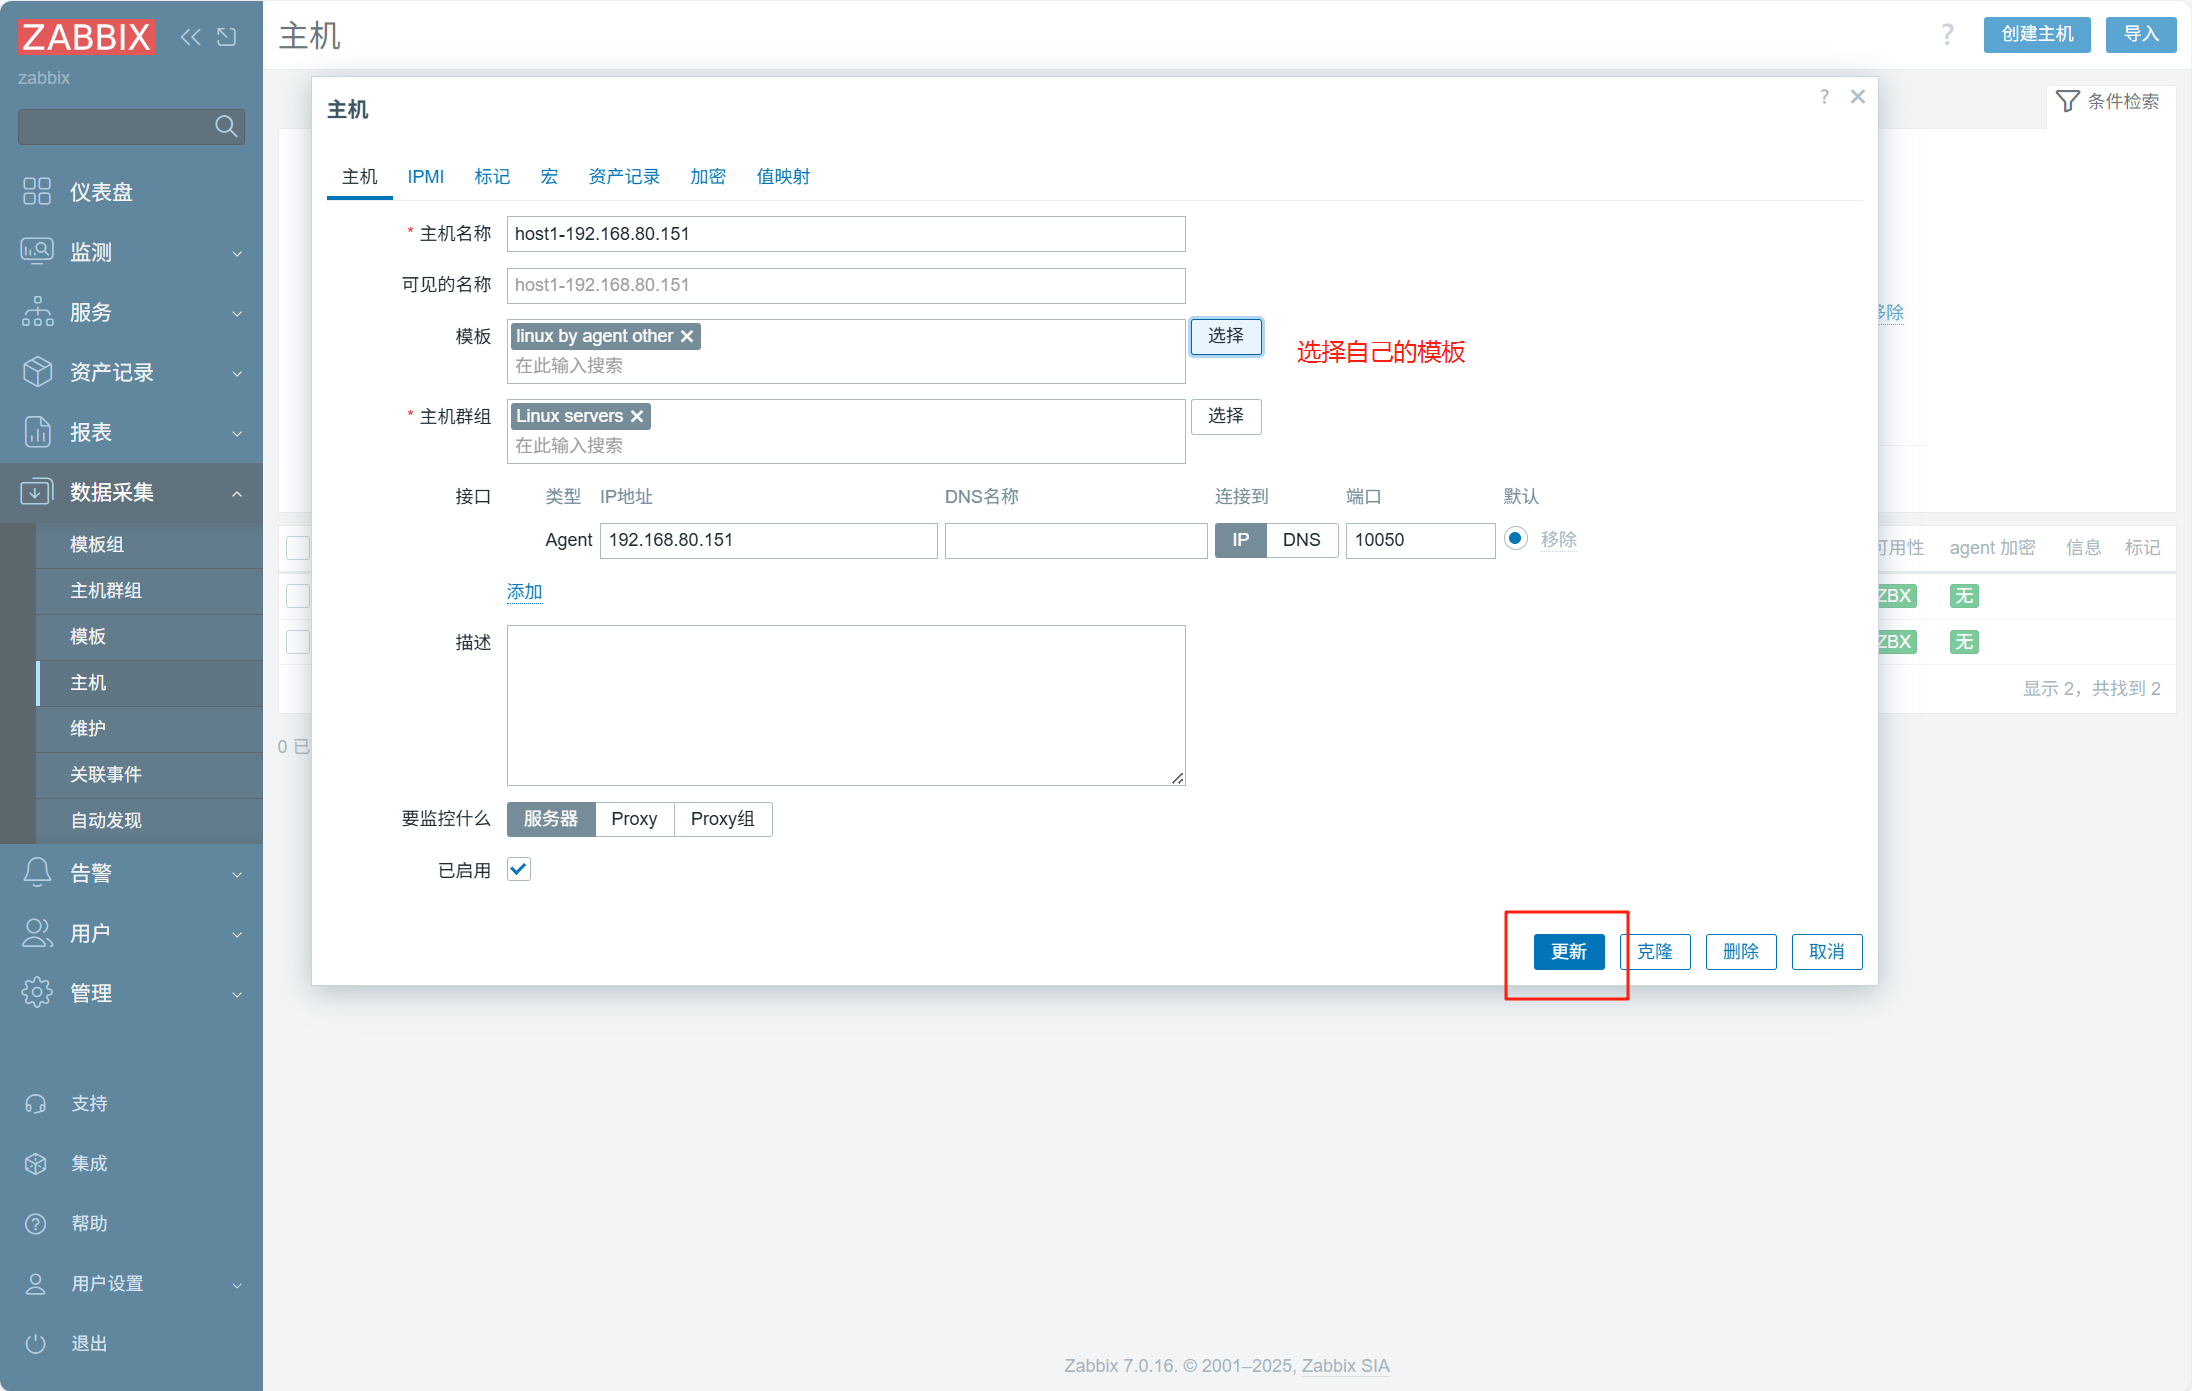Click the Alerts (告警) bell icon
Viewport: 2192px width, 1391px height.
point(37,872)
